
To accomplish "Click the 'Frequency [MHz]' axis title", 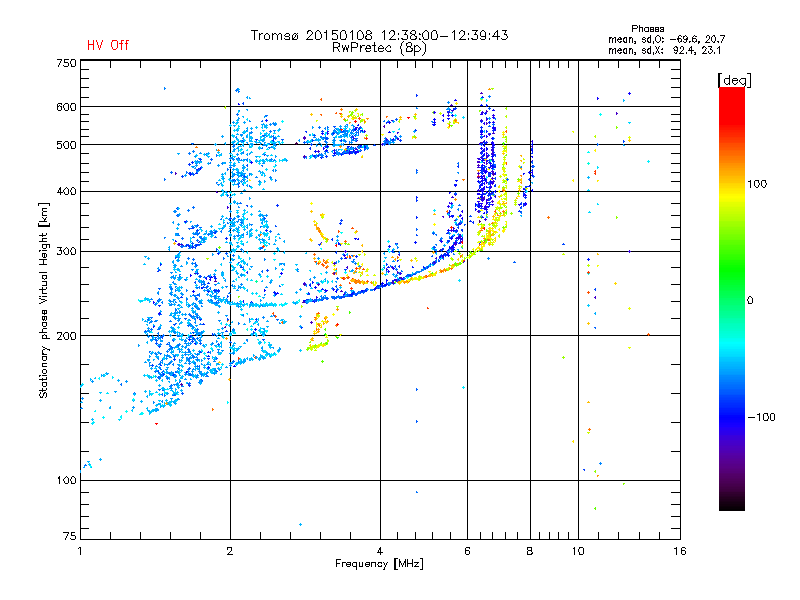I will (379, 564).
